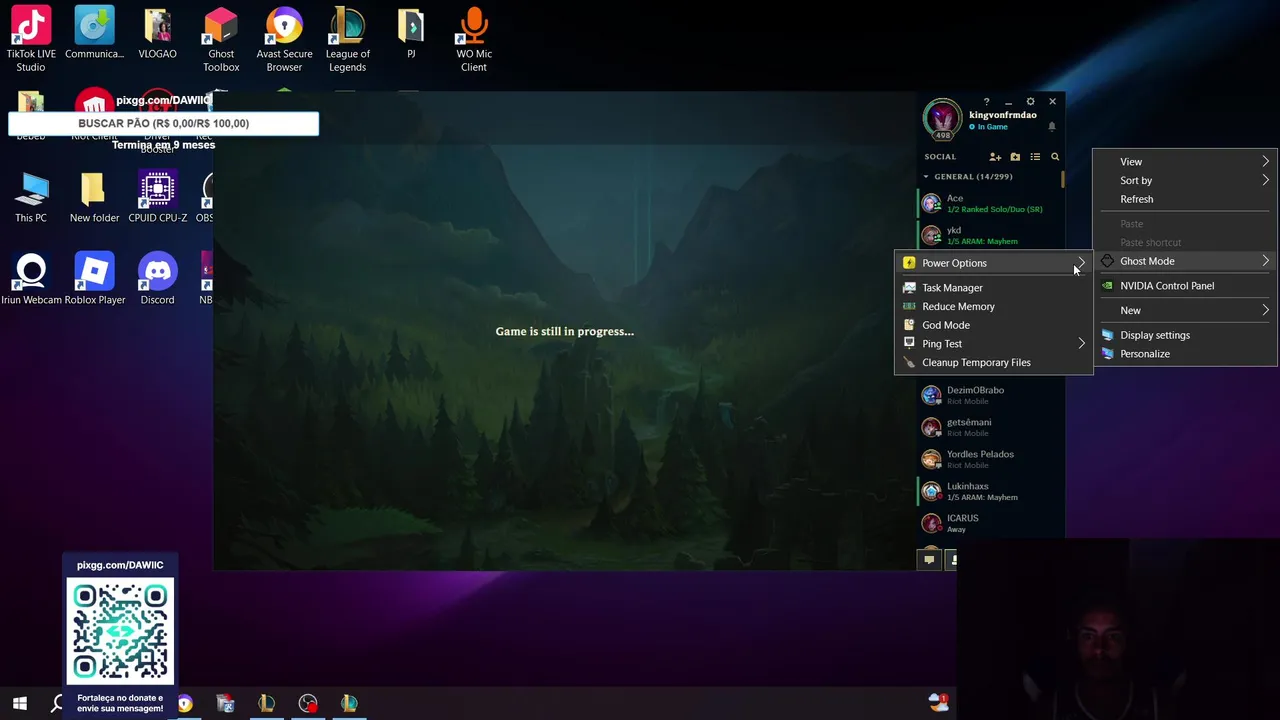Open Power Options submenu entry

993,263
